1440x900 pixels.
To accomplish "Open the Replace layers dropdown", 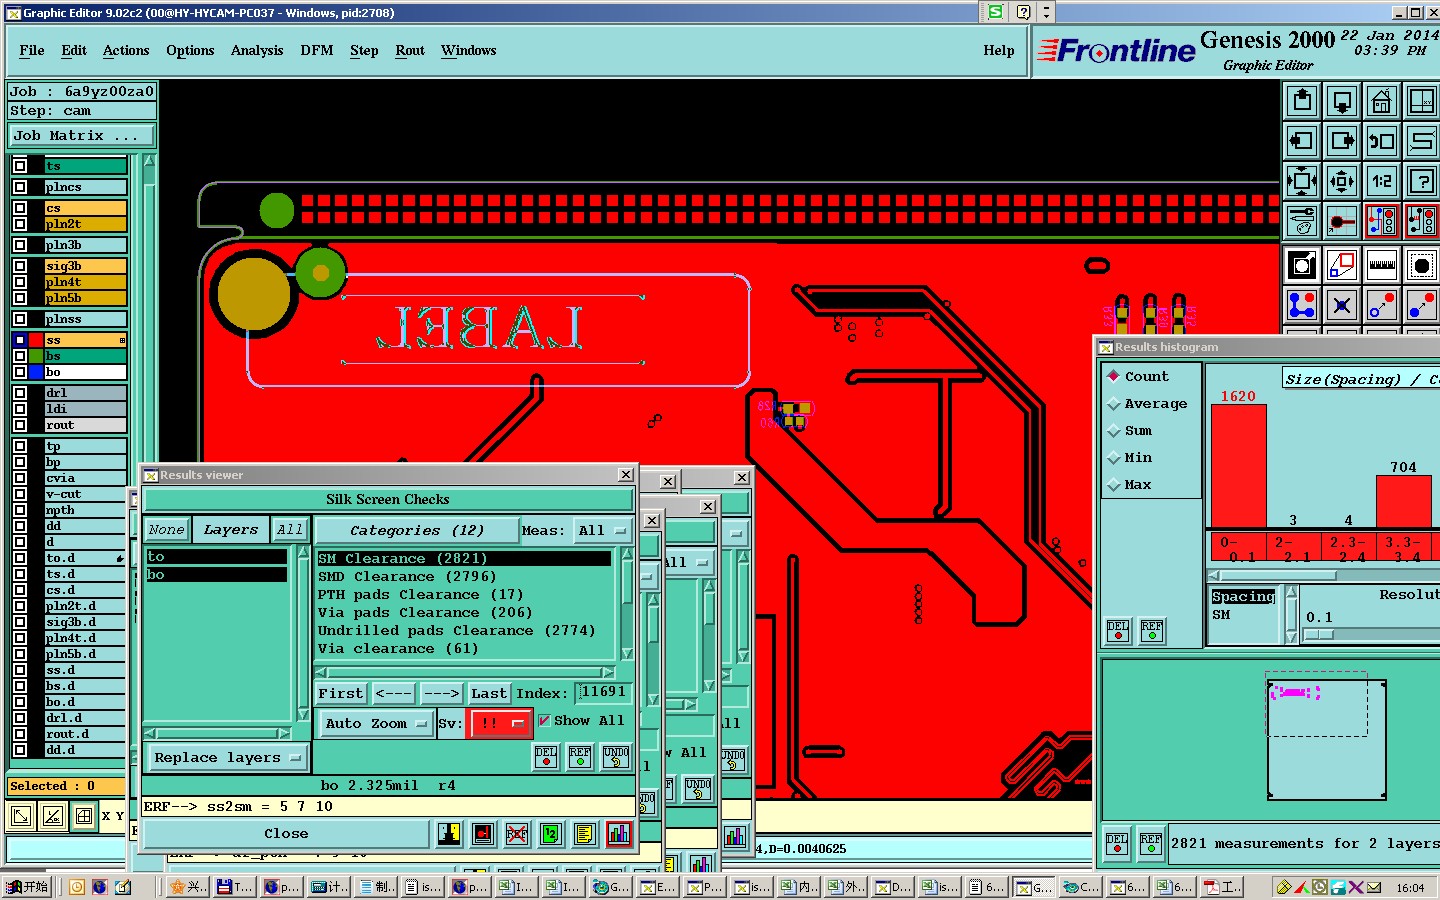I will (x=227, y=758).
